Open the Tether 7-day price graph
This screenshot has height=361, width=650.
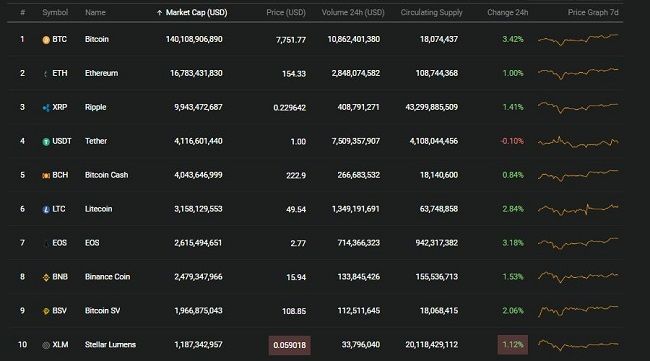pyautogui.click(x=578, y=142)
